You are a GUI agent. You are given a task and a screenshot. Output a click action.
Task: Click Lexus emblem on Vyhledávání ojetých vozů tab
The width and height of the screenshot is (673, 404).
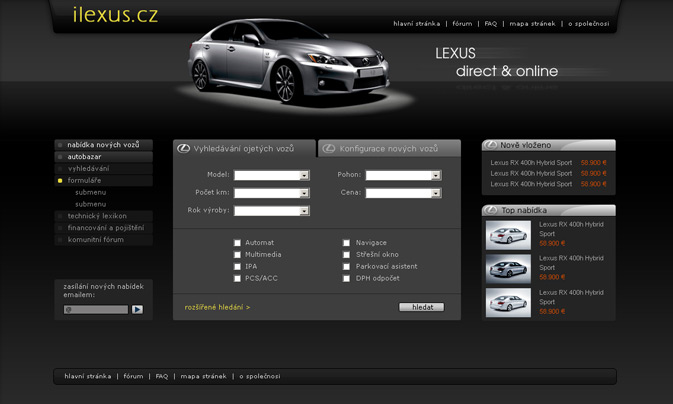[183, 149]
